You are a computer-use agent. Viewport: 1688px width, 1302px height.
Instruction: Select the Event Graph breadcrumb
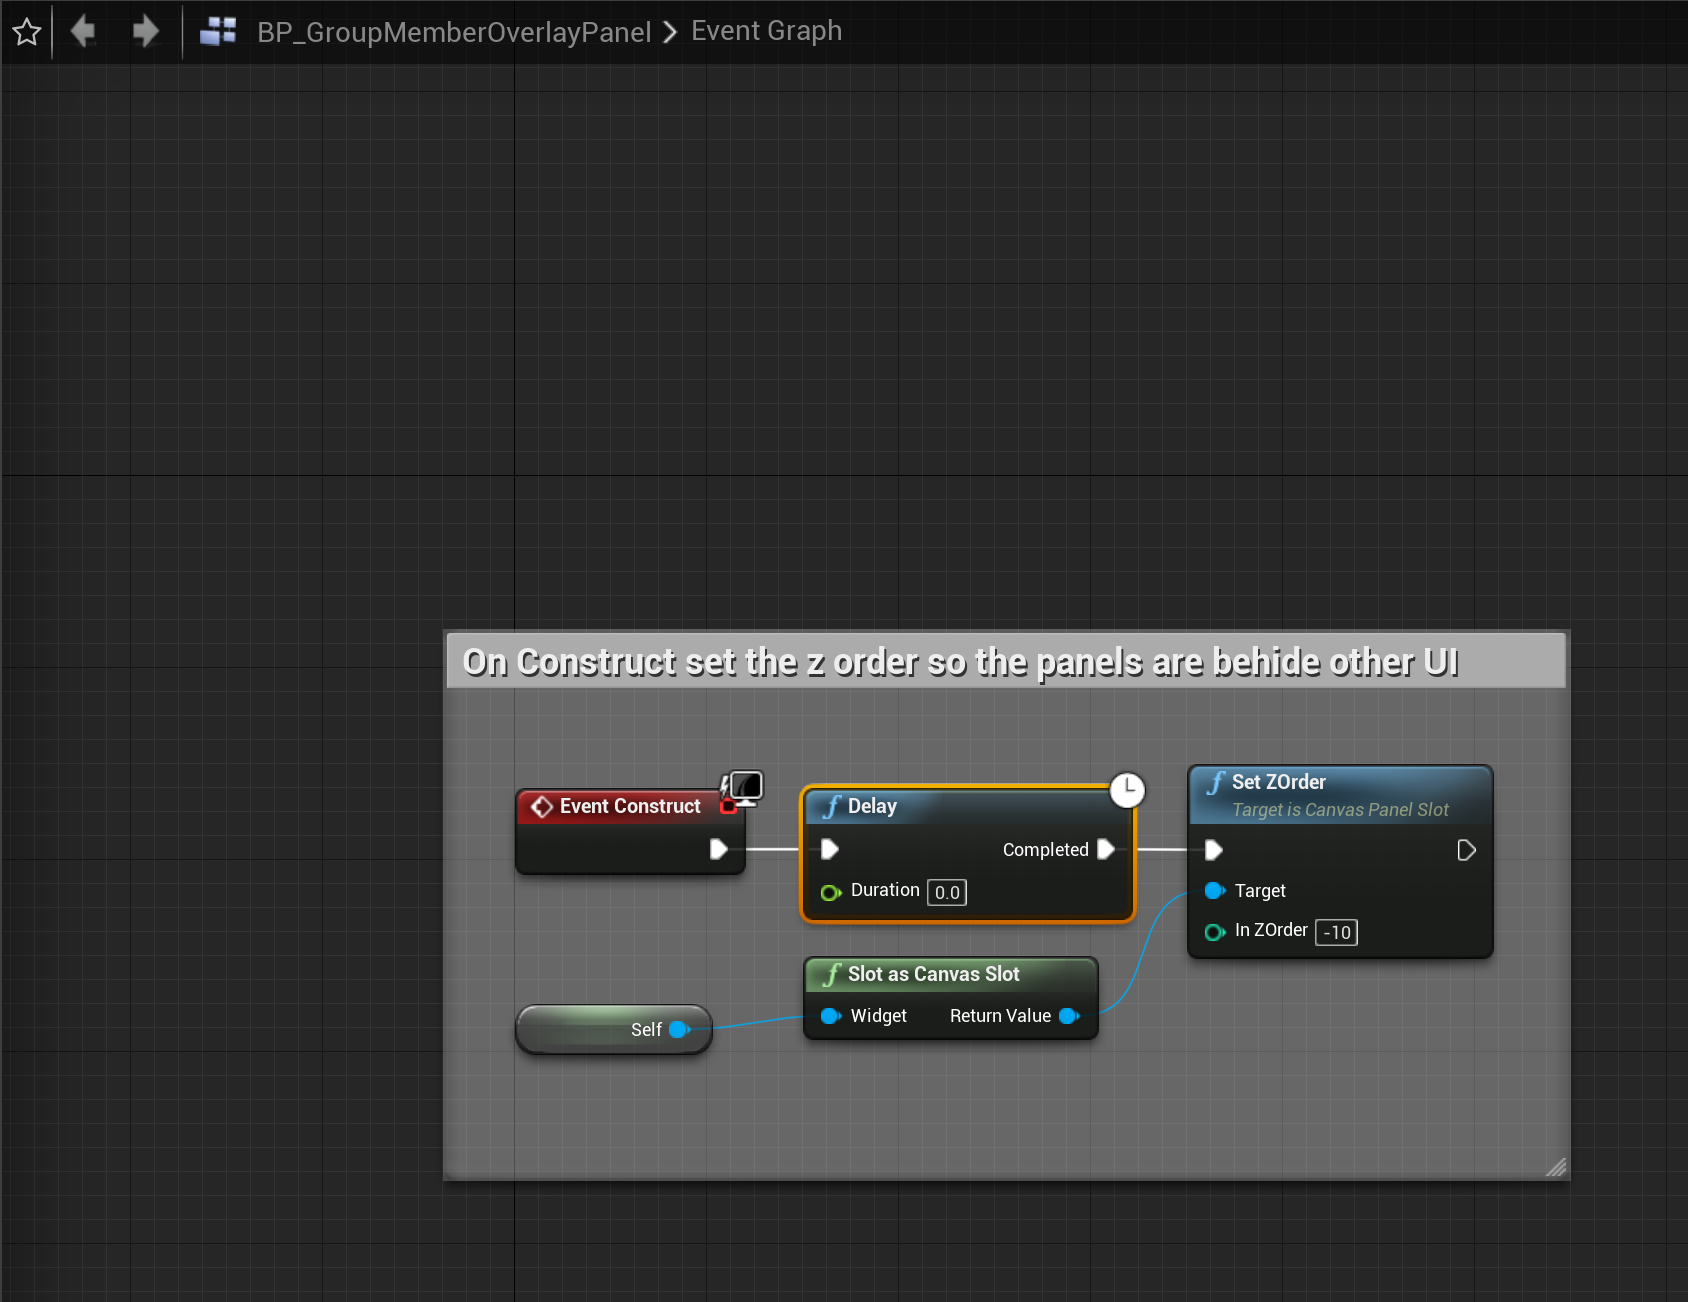coord(767,31)
